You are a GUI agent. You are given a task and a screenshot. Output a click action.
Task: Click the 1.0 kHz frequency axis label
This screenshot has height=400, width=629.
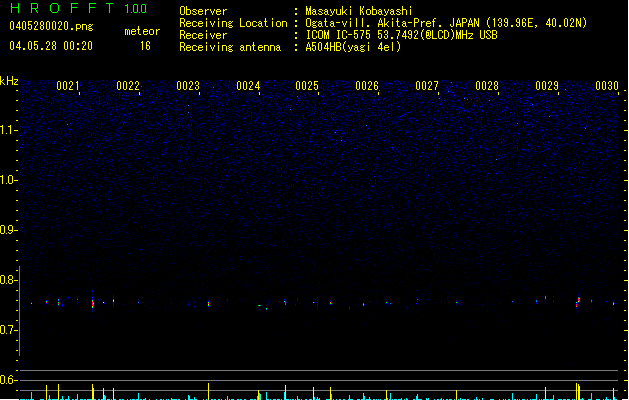8,180
